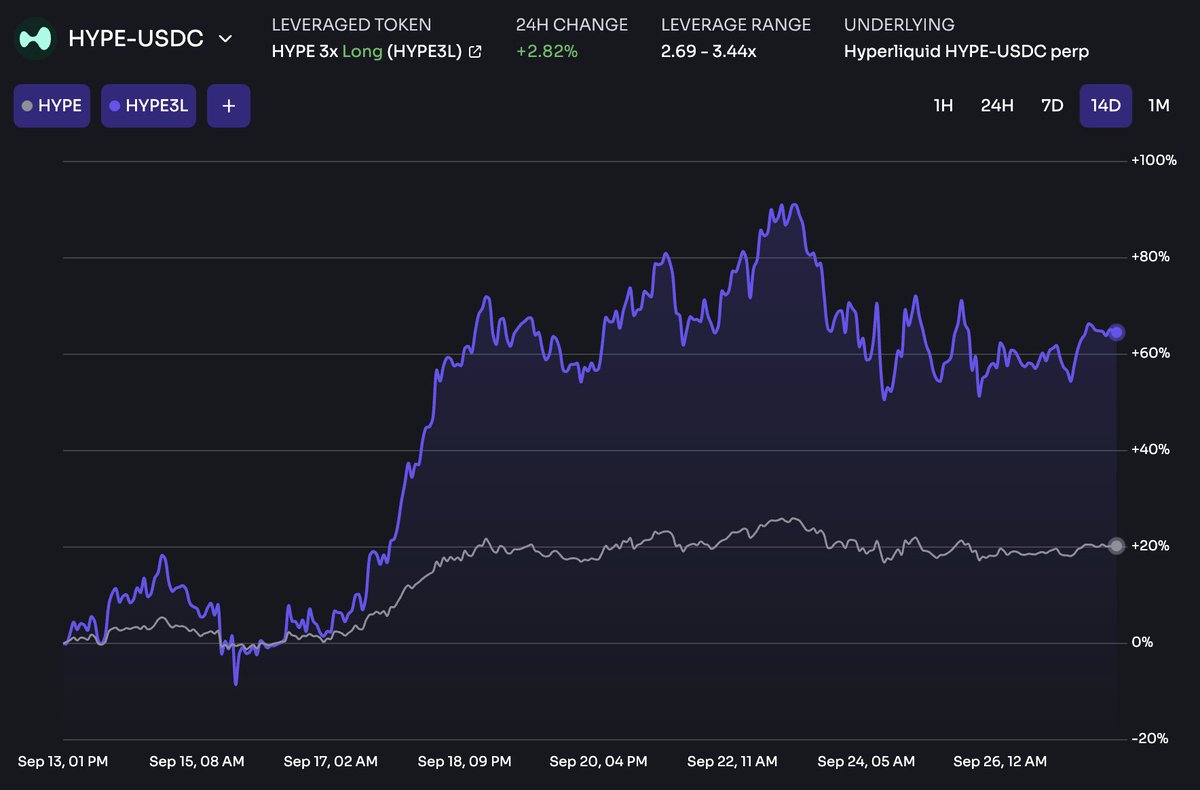Click the UNDERLYING heading

pyautogui.click(x=899, y=25)
